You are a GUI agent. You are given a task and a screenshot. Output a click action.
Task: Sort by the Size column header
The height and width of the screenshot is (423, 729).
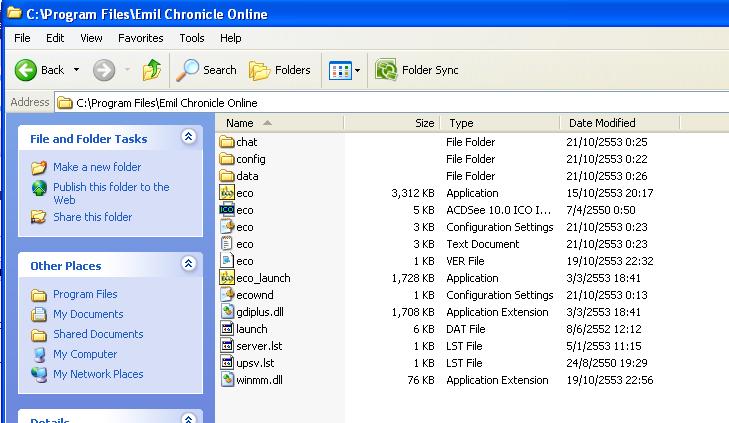392,123
